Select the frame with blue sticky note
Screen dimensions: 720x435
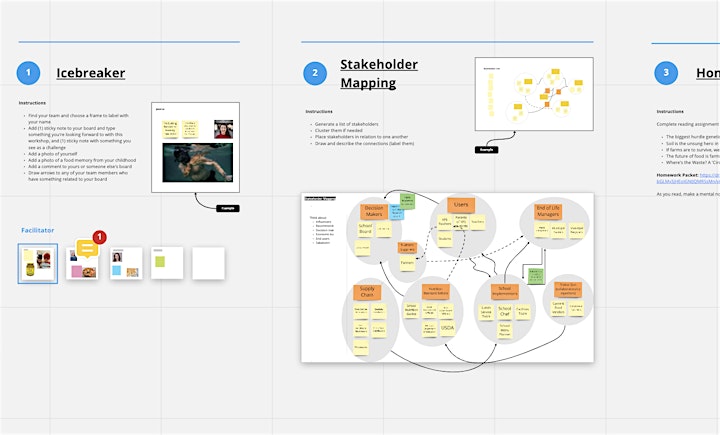coord(126,263)
